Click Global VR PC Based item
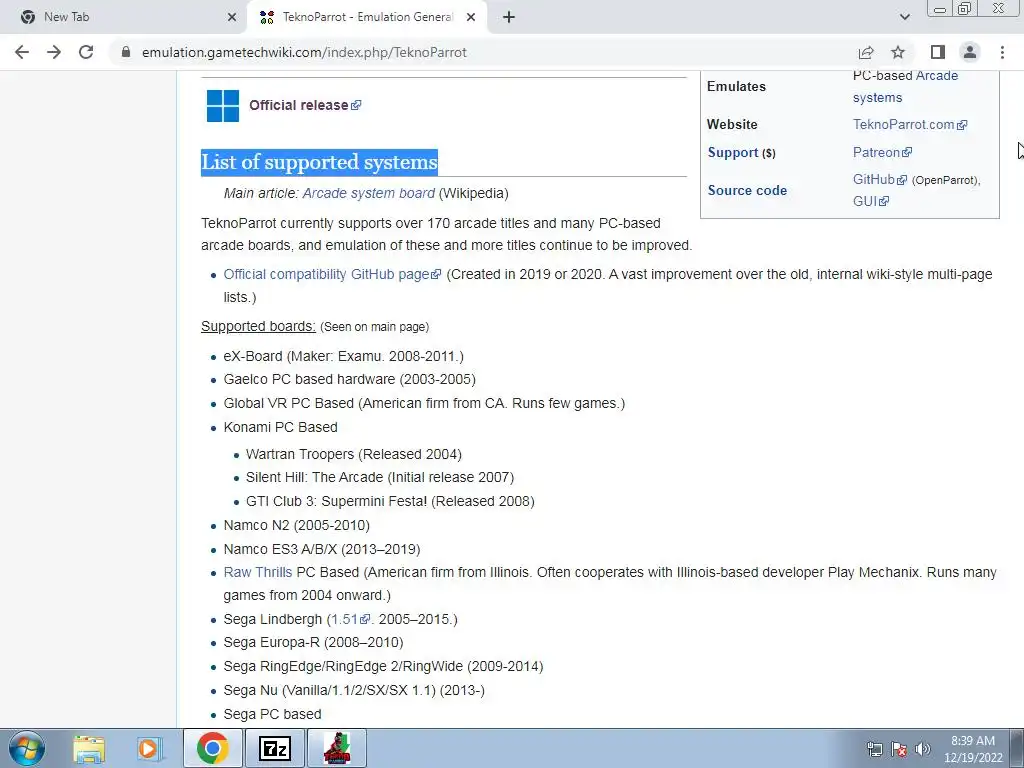The height and width of the screenshot is (768, 1024). [424, 403]
